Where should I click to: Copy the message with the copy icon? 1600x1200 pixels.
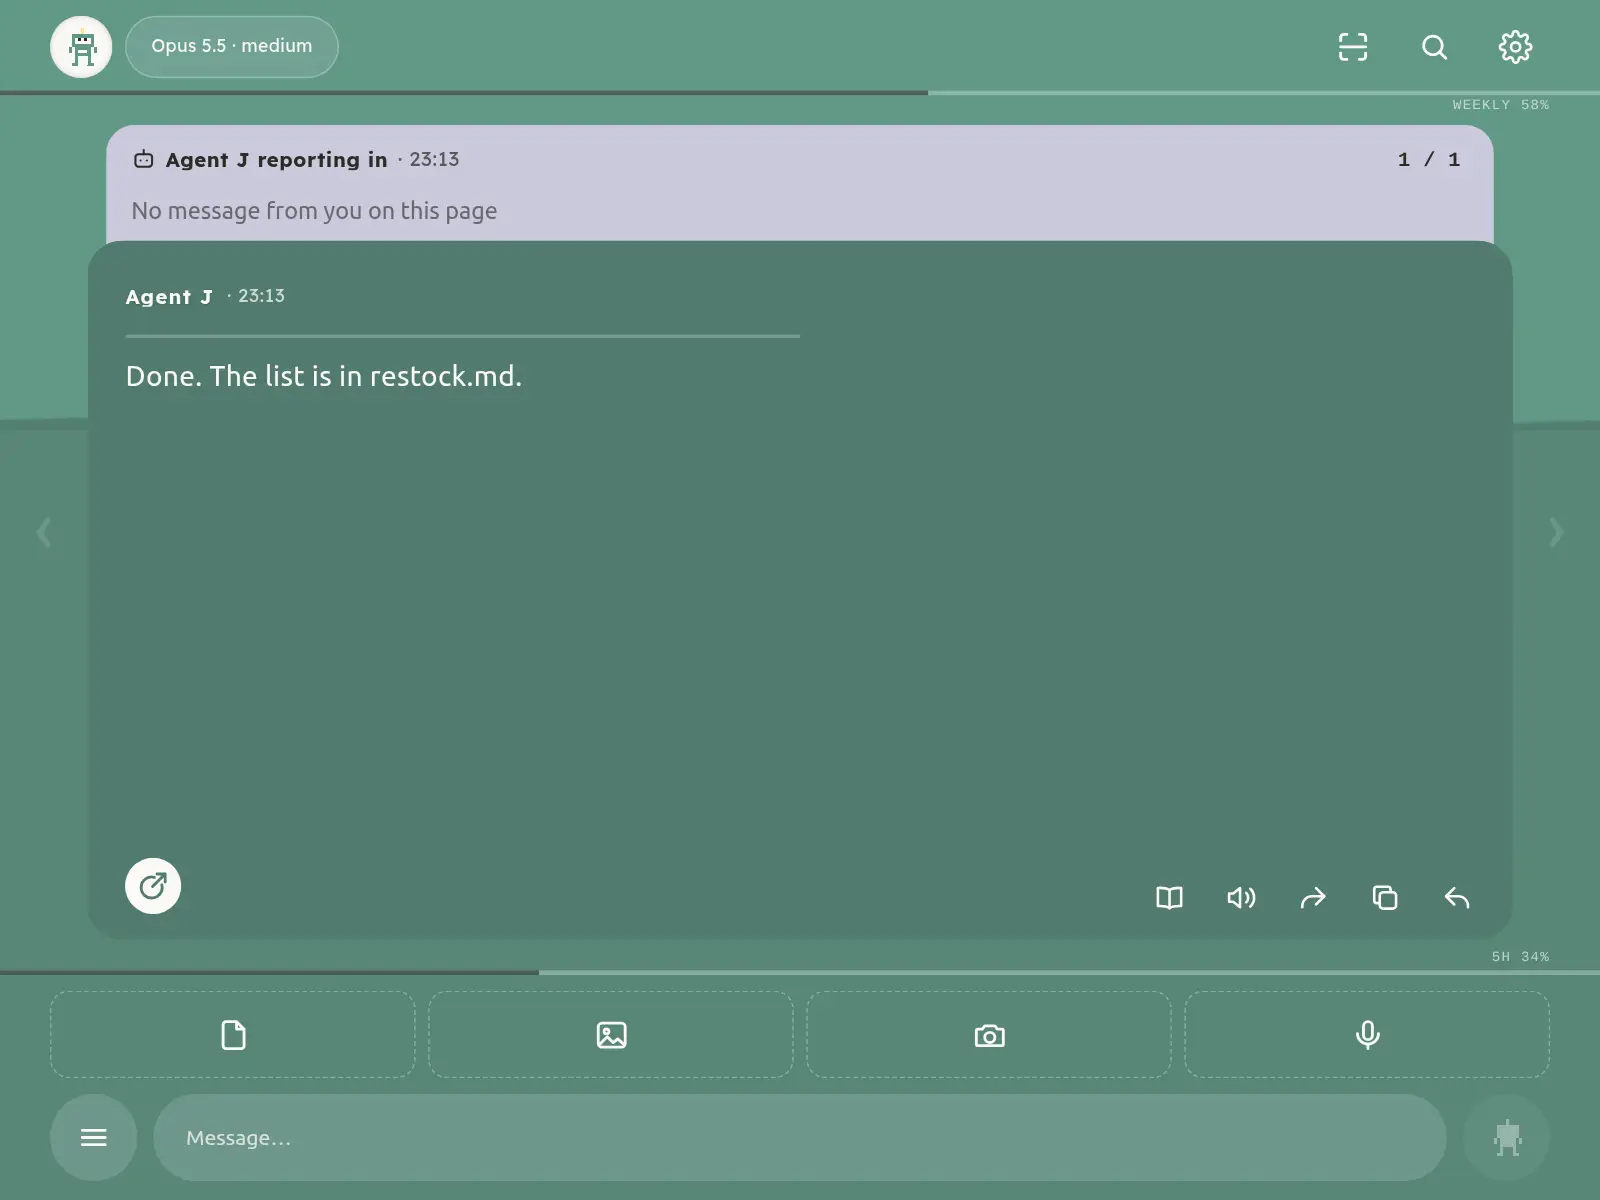1385,898
